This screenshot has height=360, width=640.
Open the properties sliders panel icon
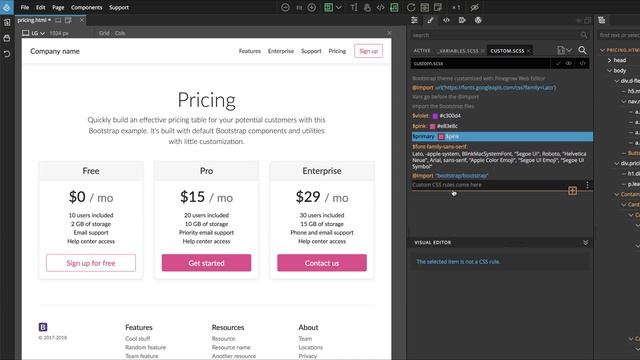click(x=414, y=20)
